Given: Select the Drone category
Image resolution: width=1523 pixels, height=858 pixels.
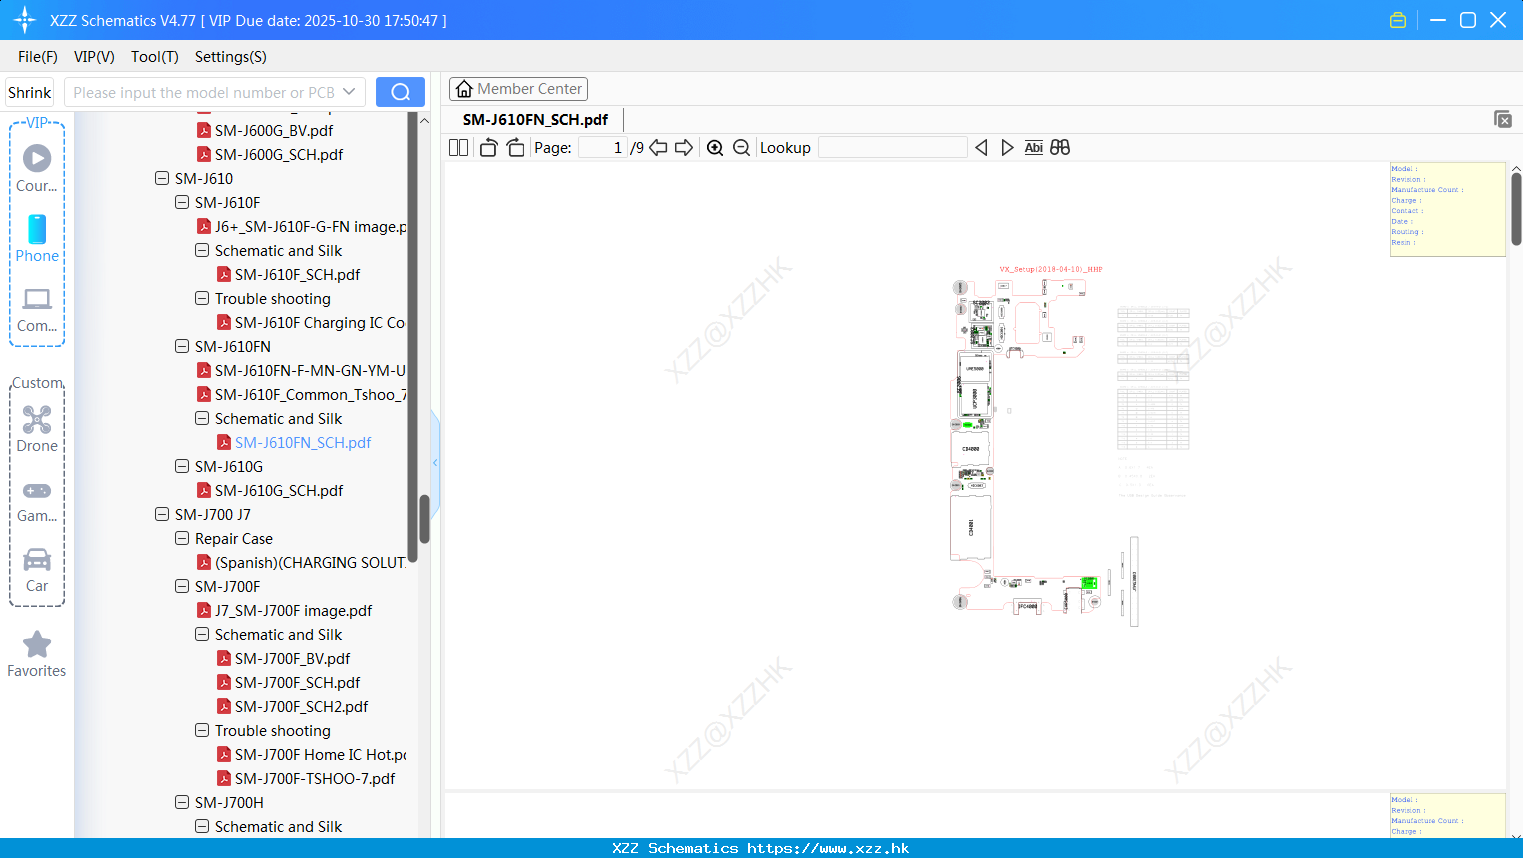Looking at the screenshot, I should click(37, 429).
